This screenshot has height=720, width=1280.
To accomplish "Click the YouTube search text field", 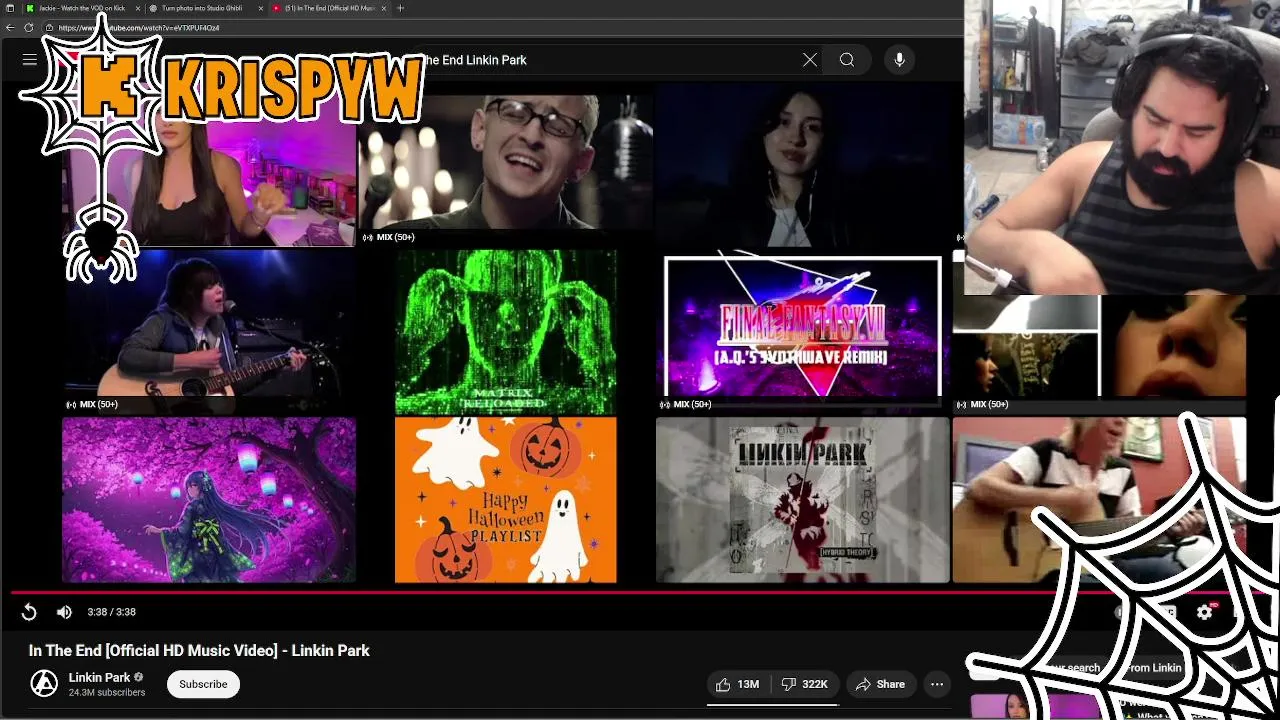I will point(600,60).
